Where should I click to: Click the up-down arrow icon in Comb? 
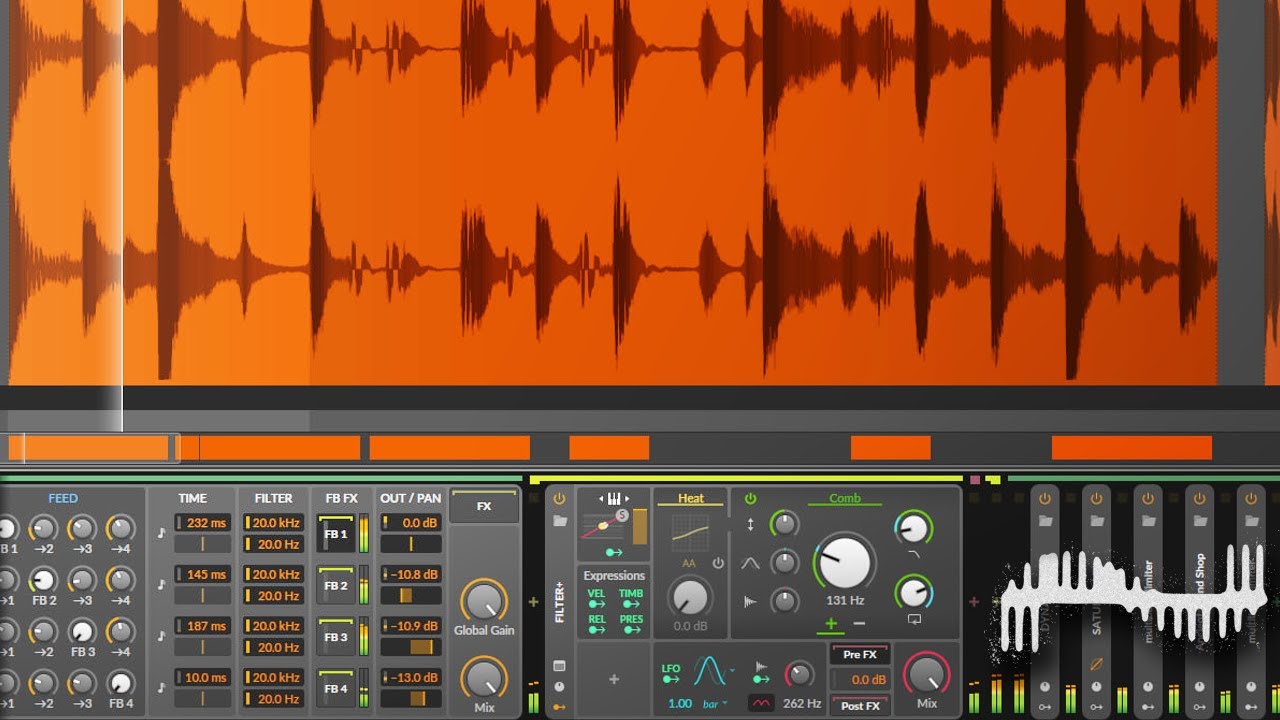click(751, 524)
